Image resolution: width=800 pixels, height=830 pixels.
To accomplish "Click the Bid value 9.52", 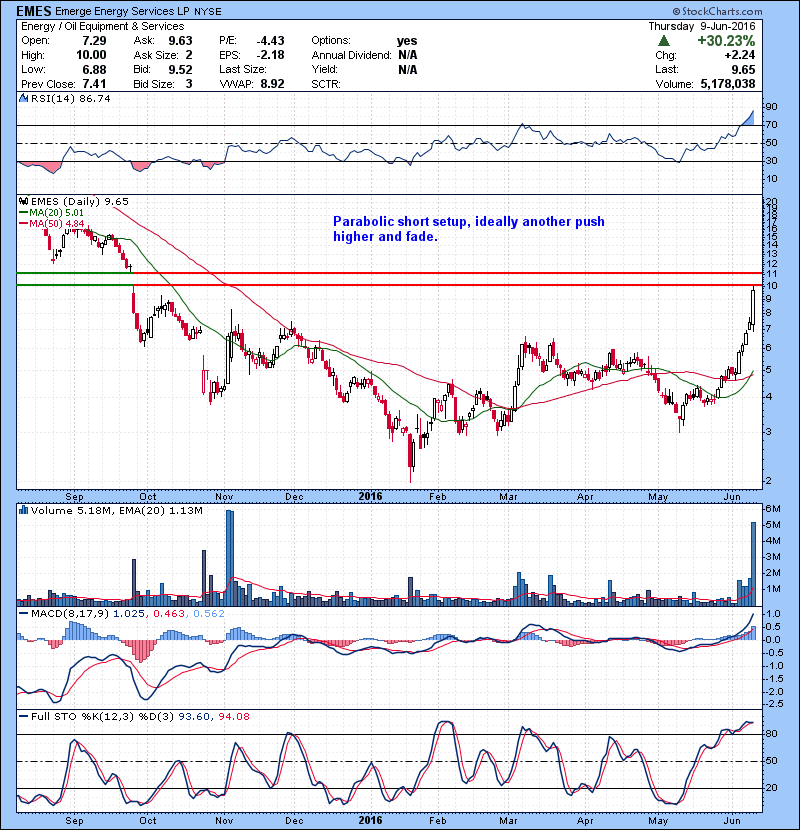I will (x=181, y=69).
